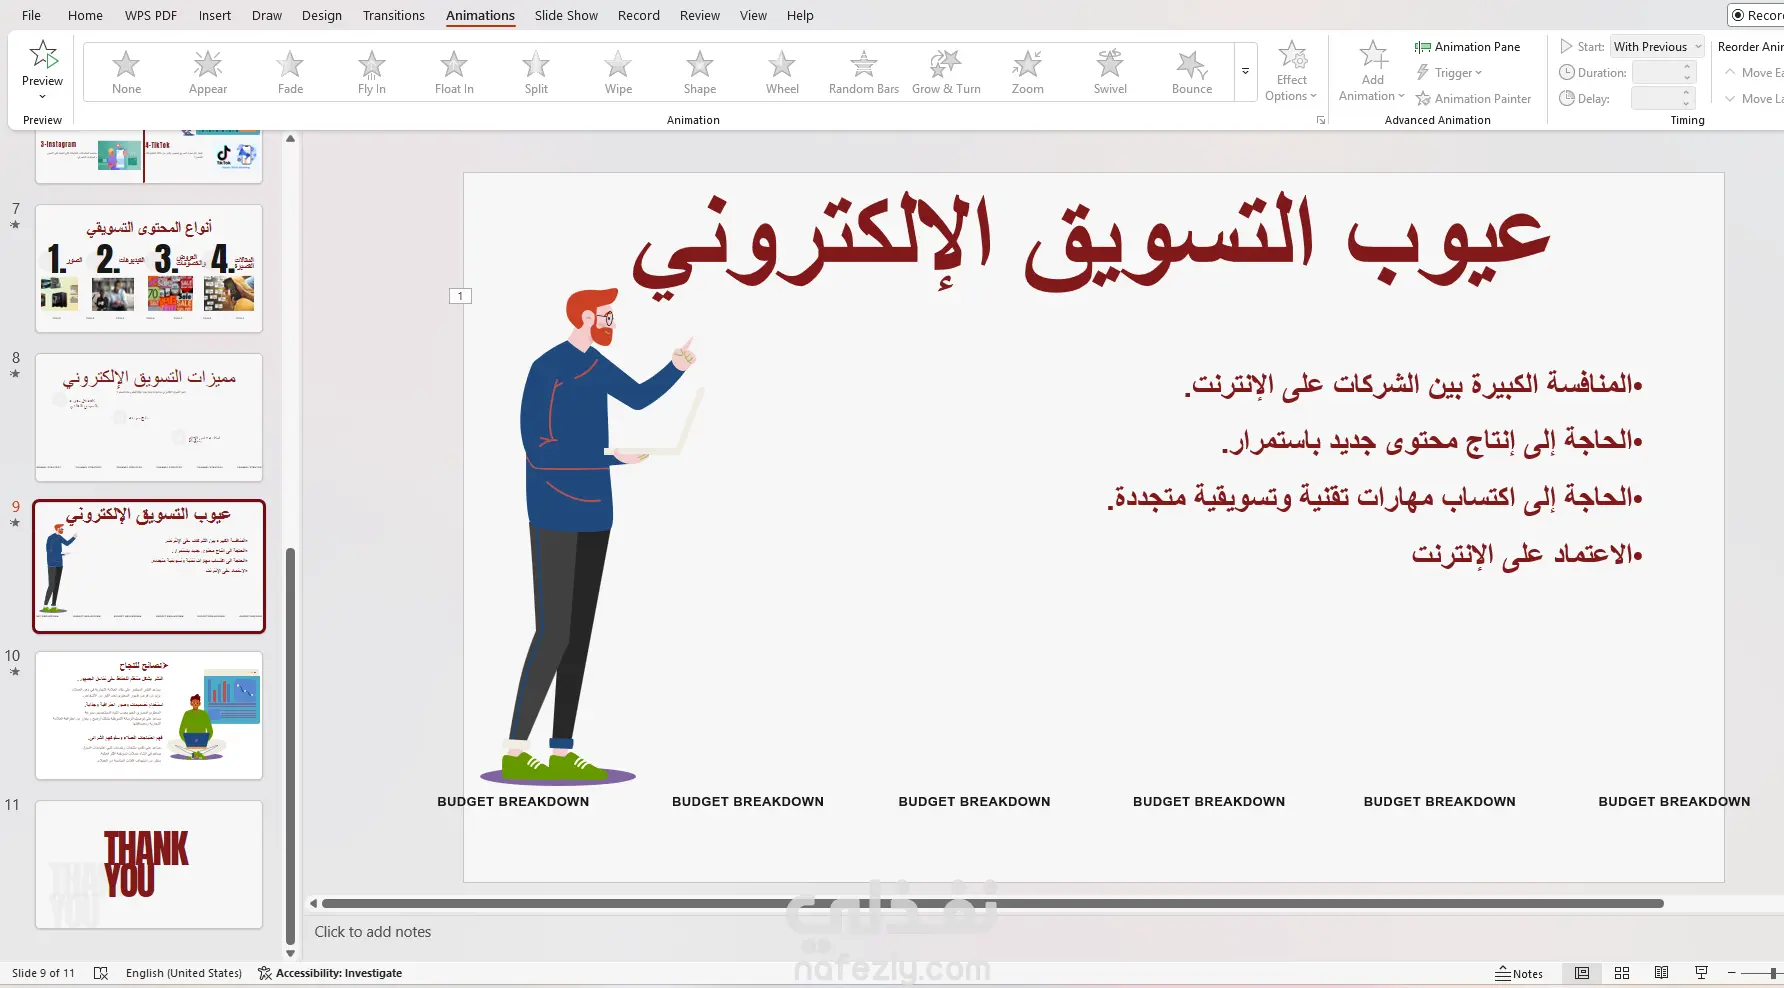Image resolution: width=1784 pixels, height=988 pixels.
Task: Open the Trigger dropdown
Action: [x=1449, y=73]
